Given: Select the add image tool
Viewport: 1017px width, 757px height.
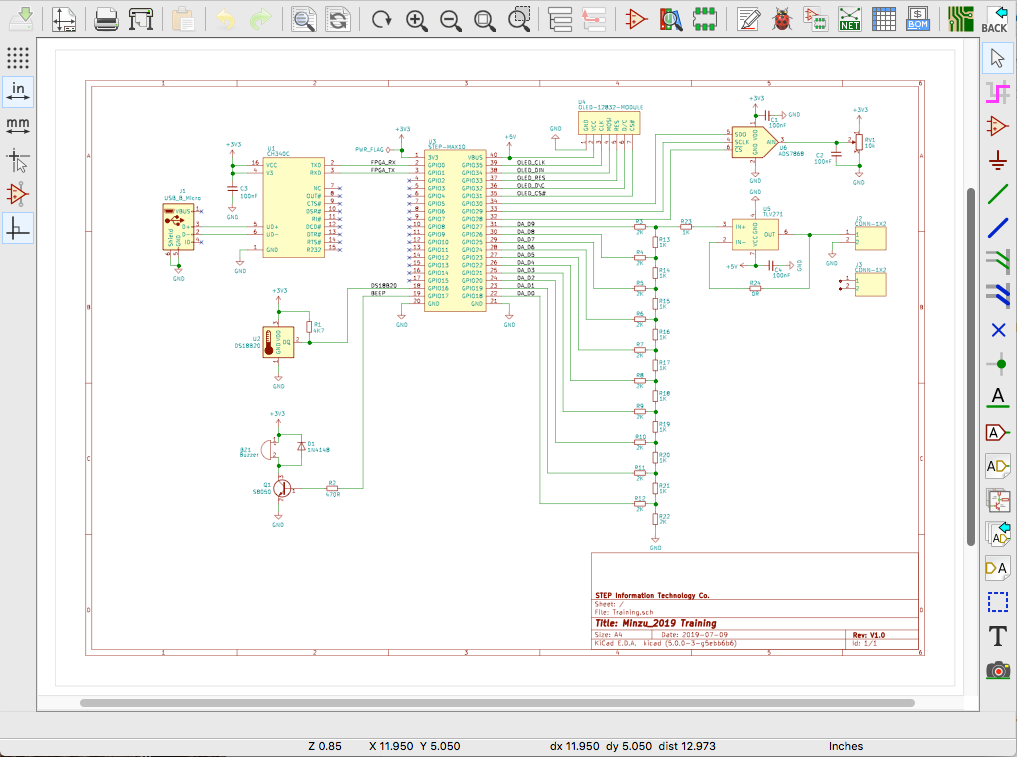Looking at the screenshot, I should coord(998,670).
